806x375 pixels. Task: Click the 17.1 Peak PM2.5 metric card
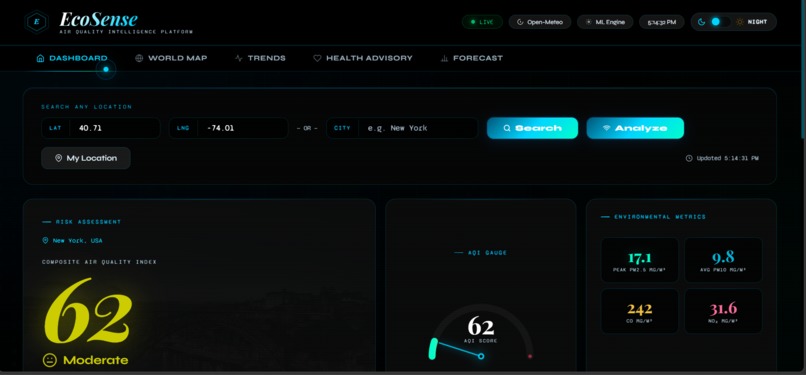tap(639, 260)
